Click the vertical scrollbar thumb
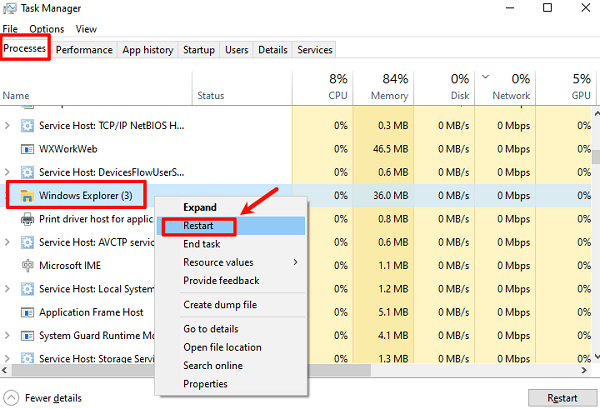Screen dimensions: 600x409 coord(596,157)
